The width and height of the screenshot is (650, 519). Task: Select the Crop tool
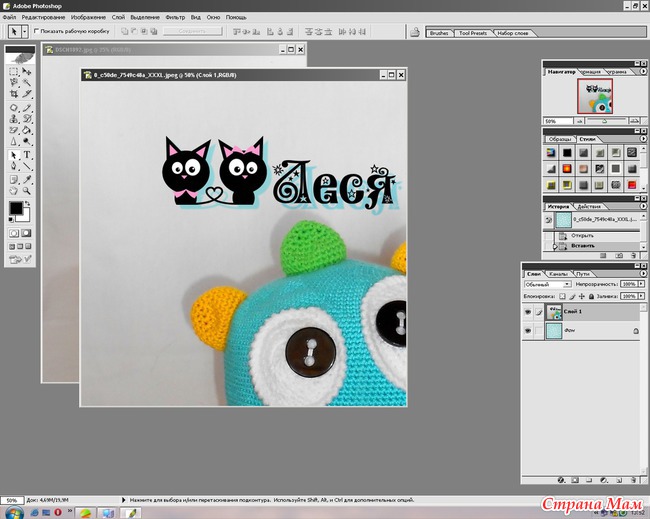point(13,95)
